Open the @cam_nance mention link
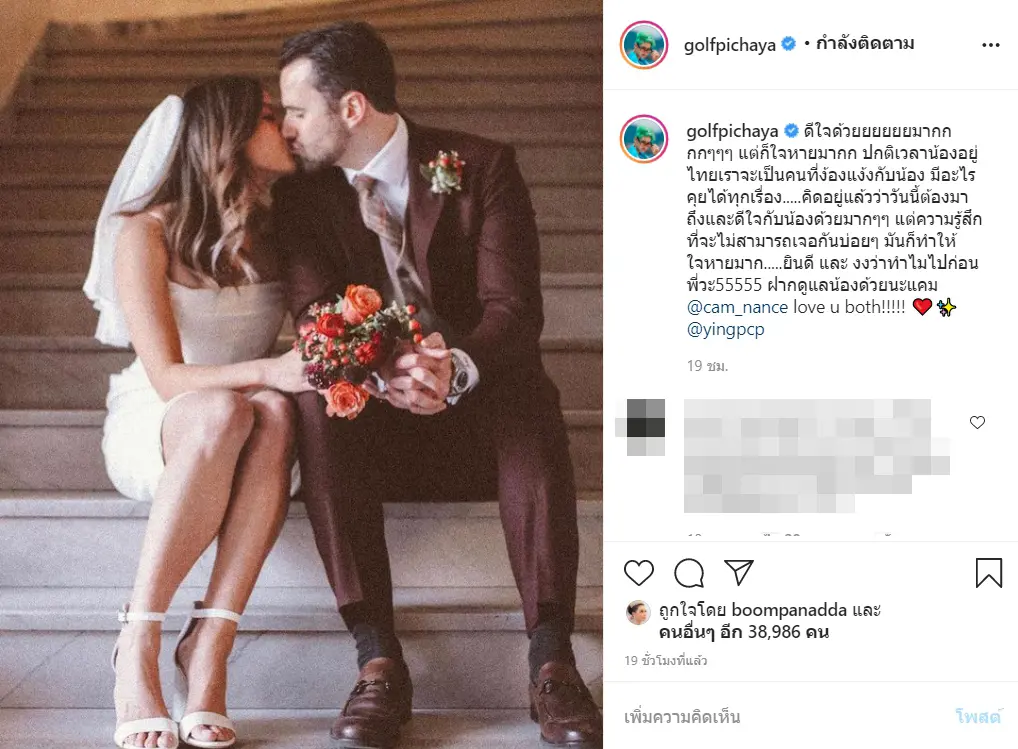Viewport: 1018px width, 749px height. tap(737, 307)
